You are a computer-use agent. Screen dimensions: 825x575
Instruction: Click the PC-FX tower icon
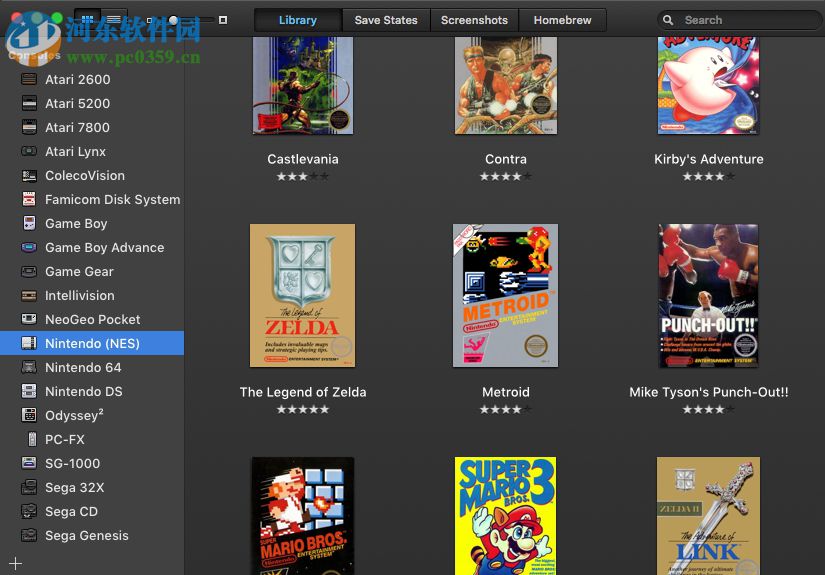coord(32,439)
